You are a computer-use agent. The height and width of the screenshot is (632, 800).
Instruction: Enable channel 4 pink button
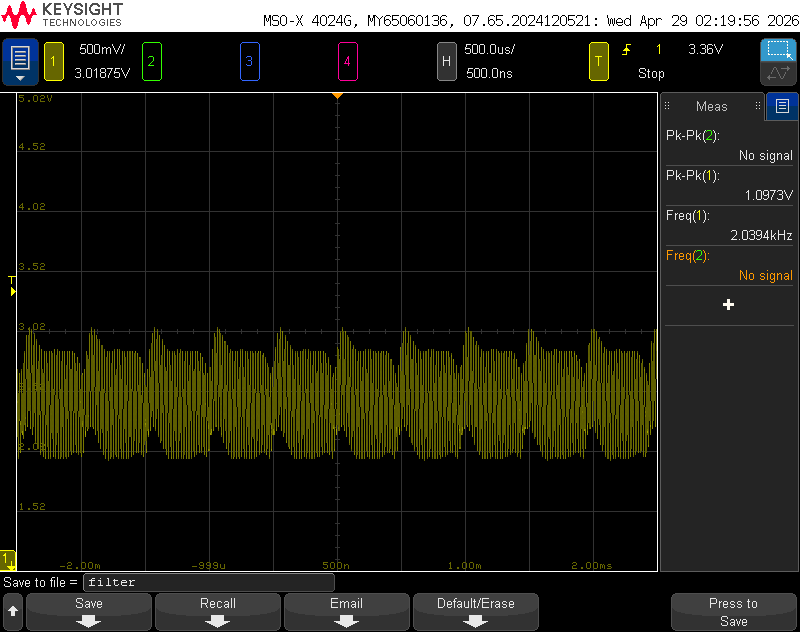coord(347,62)
